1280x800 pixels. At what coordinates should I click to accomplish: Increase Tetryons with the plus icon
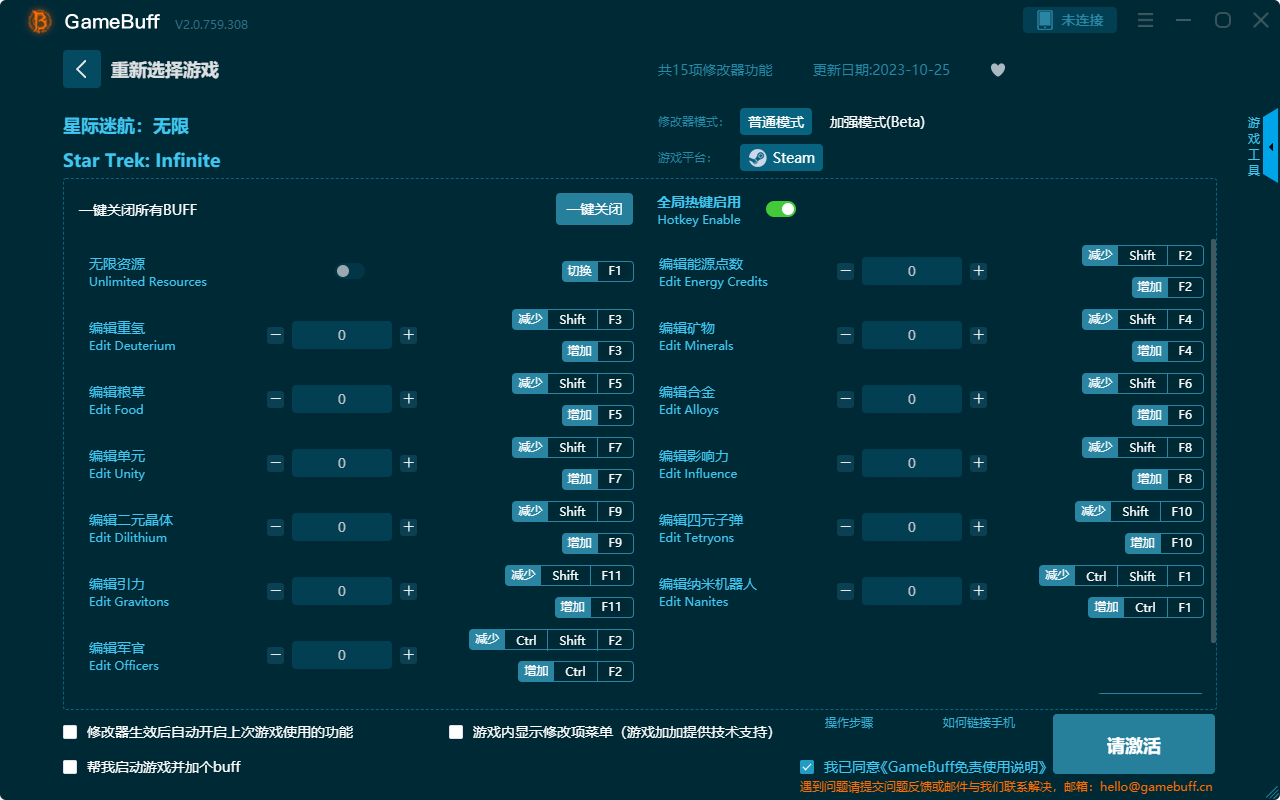pos(978,527)
